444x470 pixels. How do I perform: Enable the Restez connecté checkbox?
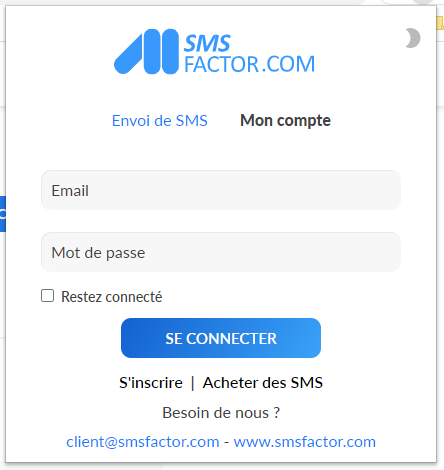47,296
